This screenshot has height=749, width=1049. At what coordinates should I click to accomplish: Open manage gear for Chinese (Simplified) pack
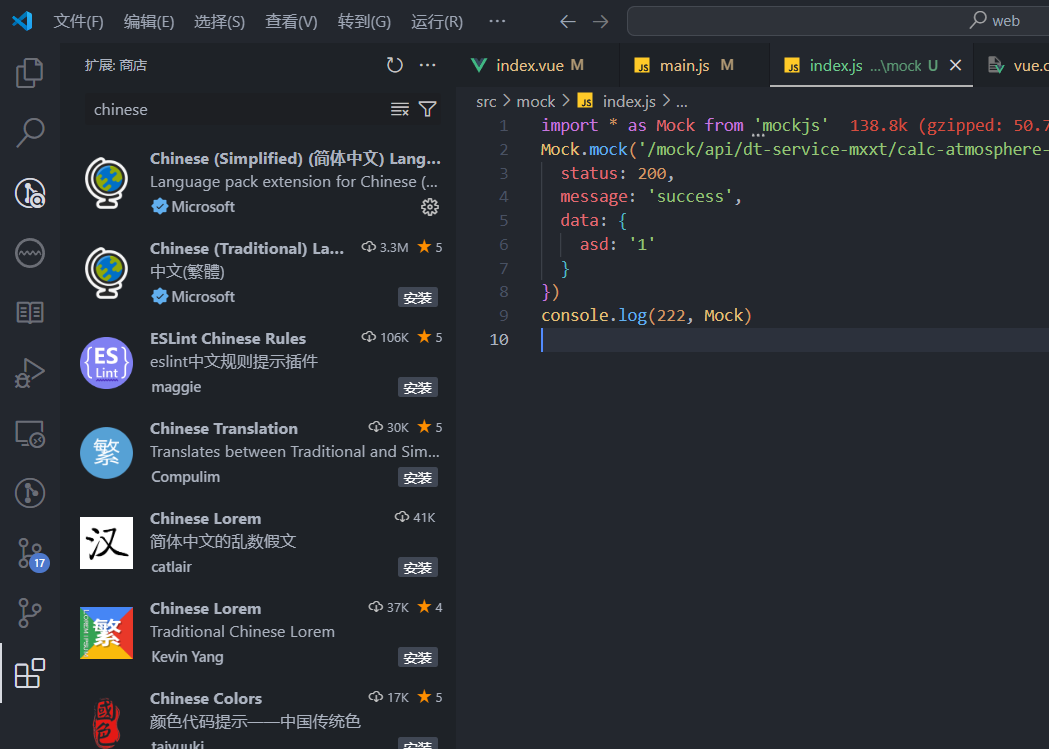point(430,207)
